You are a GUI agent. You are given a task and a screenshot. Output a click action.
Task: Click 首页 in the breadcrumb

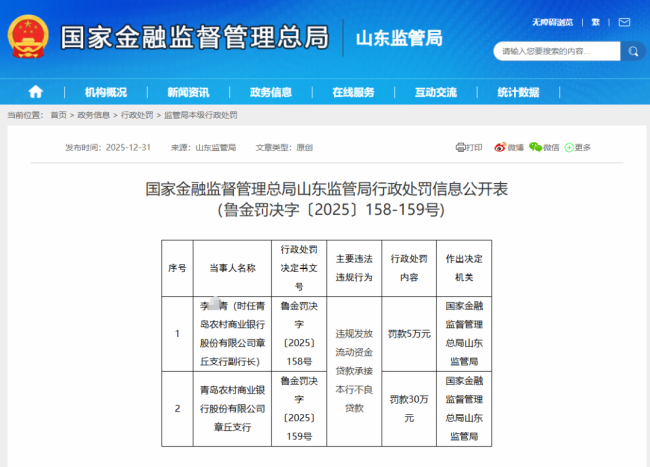coord(58,115)
